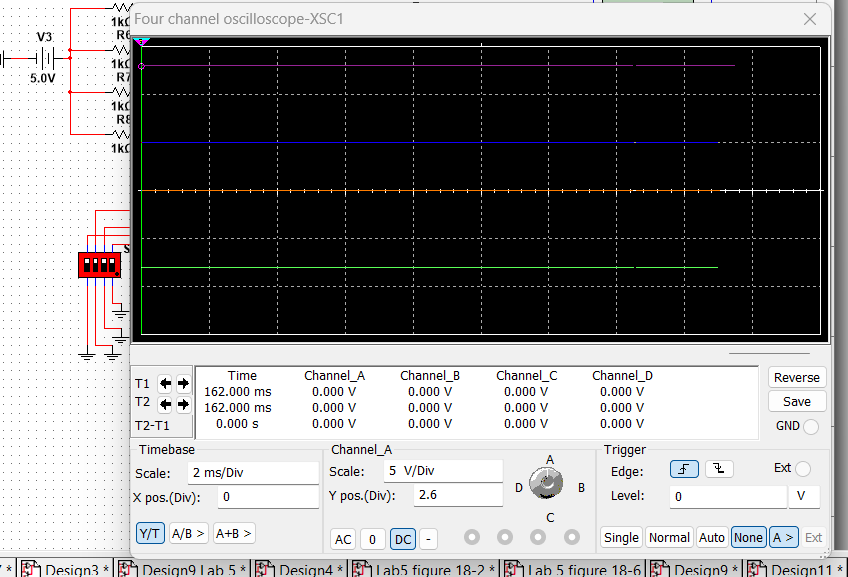Click the Reverse button
This screenshot has height=577, width=848.
(x=796, y=377)
